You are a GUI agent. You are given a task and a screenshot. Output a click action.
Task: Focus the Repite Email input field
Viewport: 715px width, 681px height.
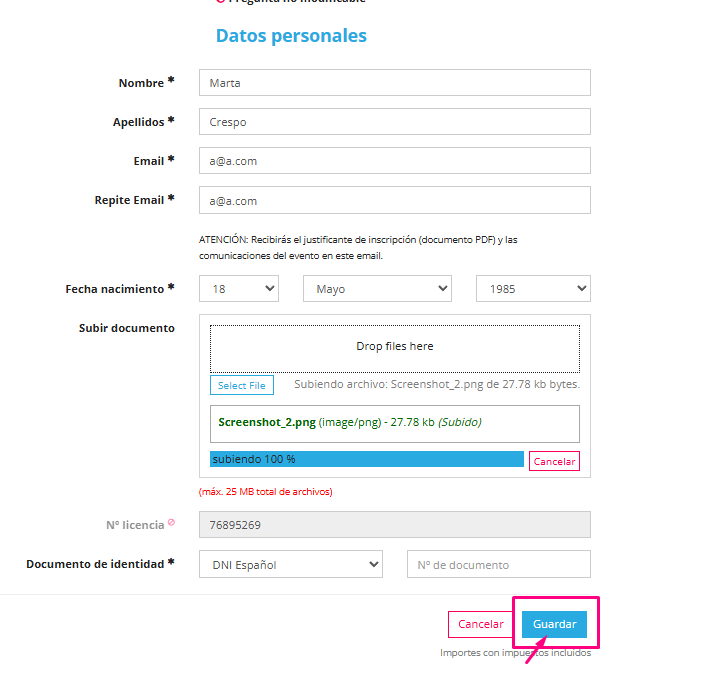tap(395, 200)
